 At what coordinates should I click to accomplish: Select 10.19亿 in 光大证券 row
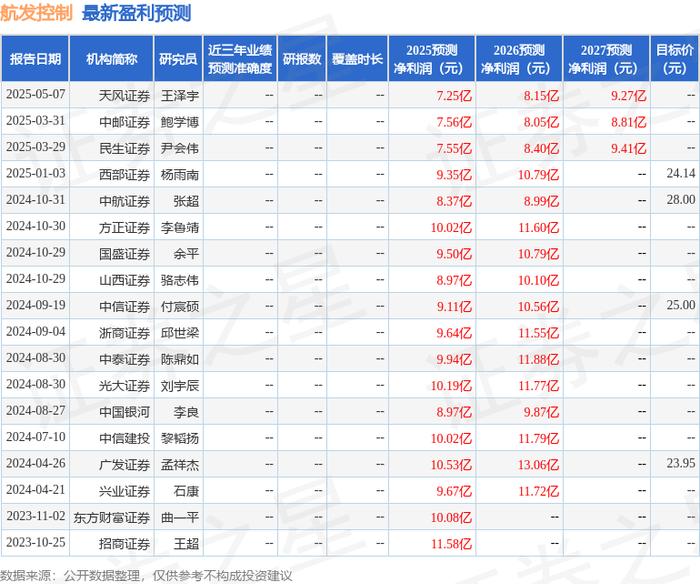click(x=451, y=385)
